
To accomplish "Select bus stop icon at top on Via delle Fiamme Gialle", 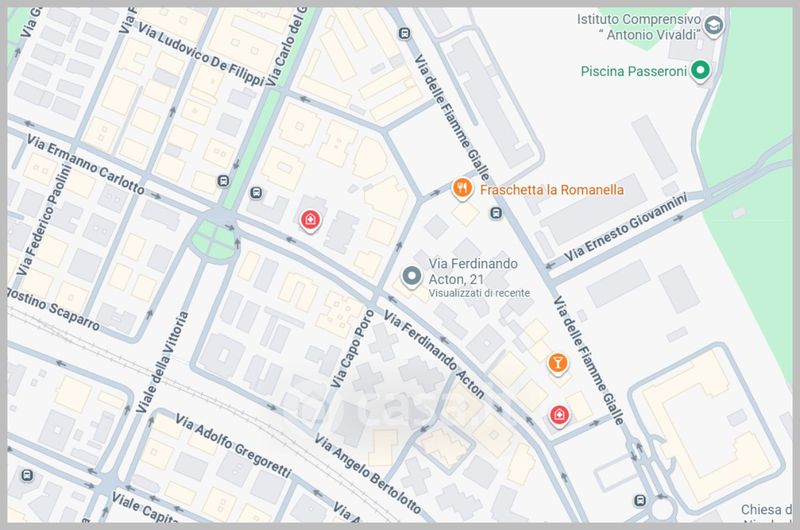I will 405,34.
